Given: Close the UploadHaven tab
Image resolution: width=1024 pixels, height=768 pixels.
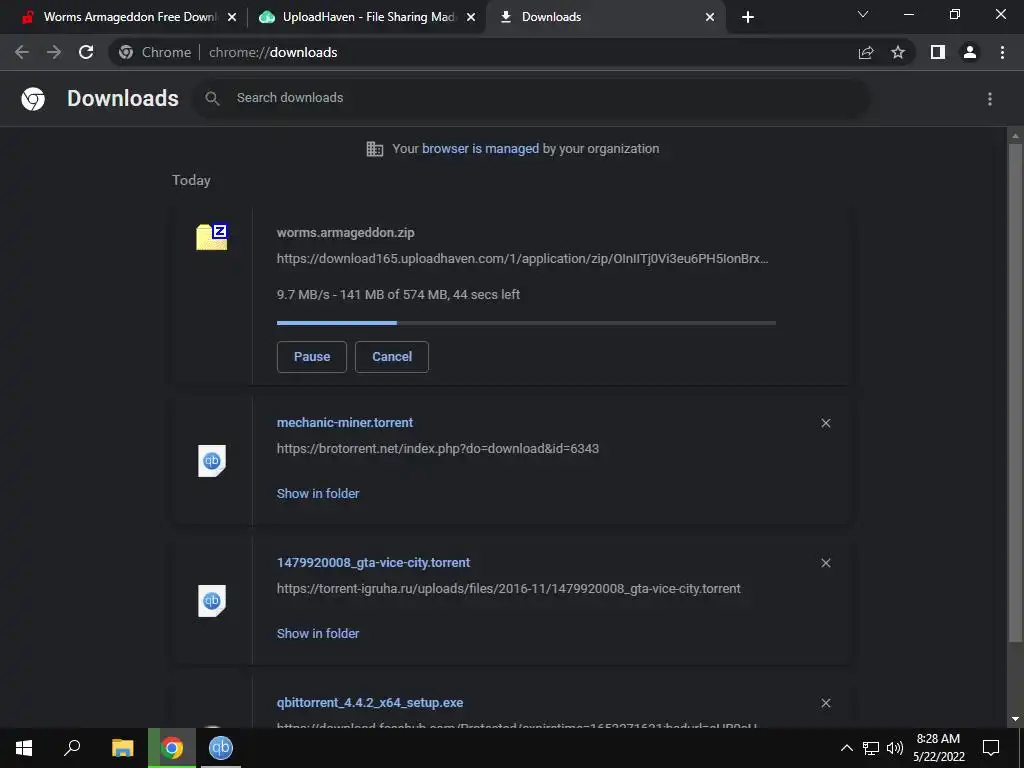Looking at the screenshot, I should (471, 18).
